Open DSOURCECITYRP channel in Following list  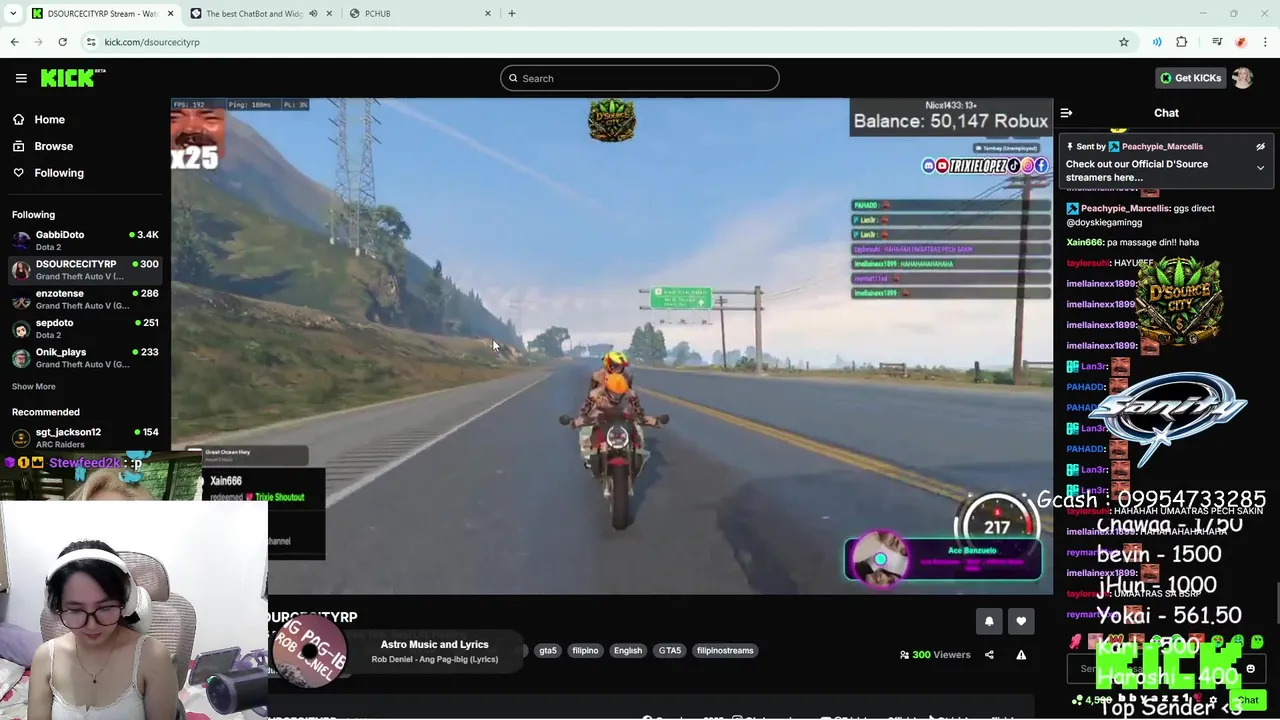85,269
